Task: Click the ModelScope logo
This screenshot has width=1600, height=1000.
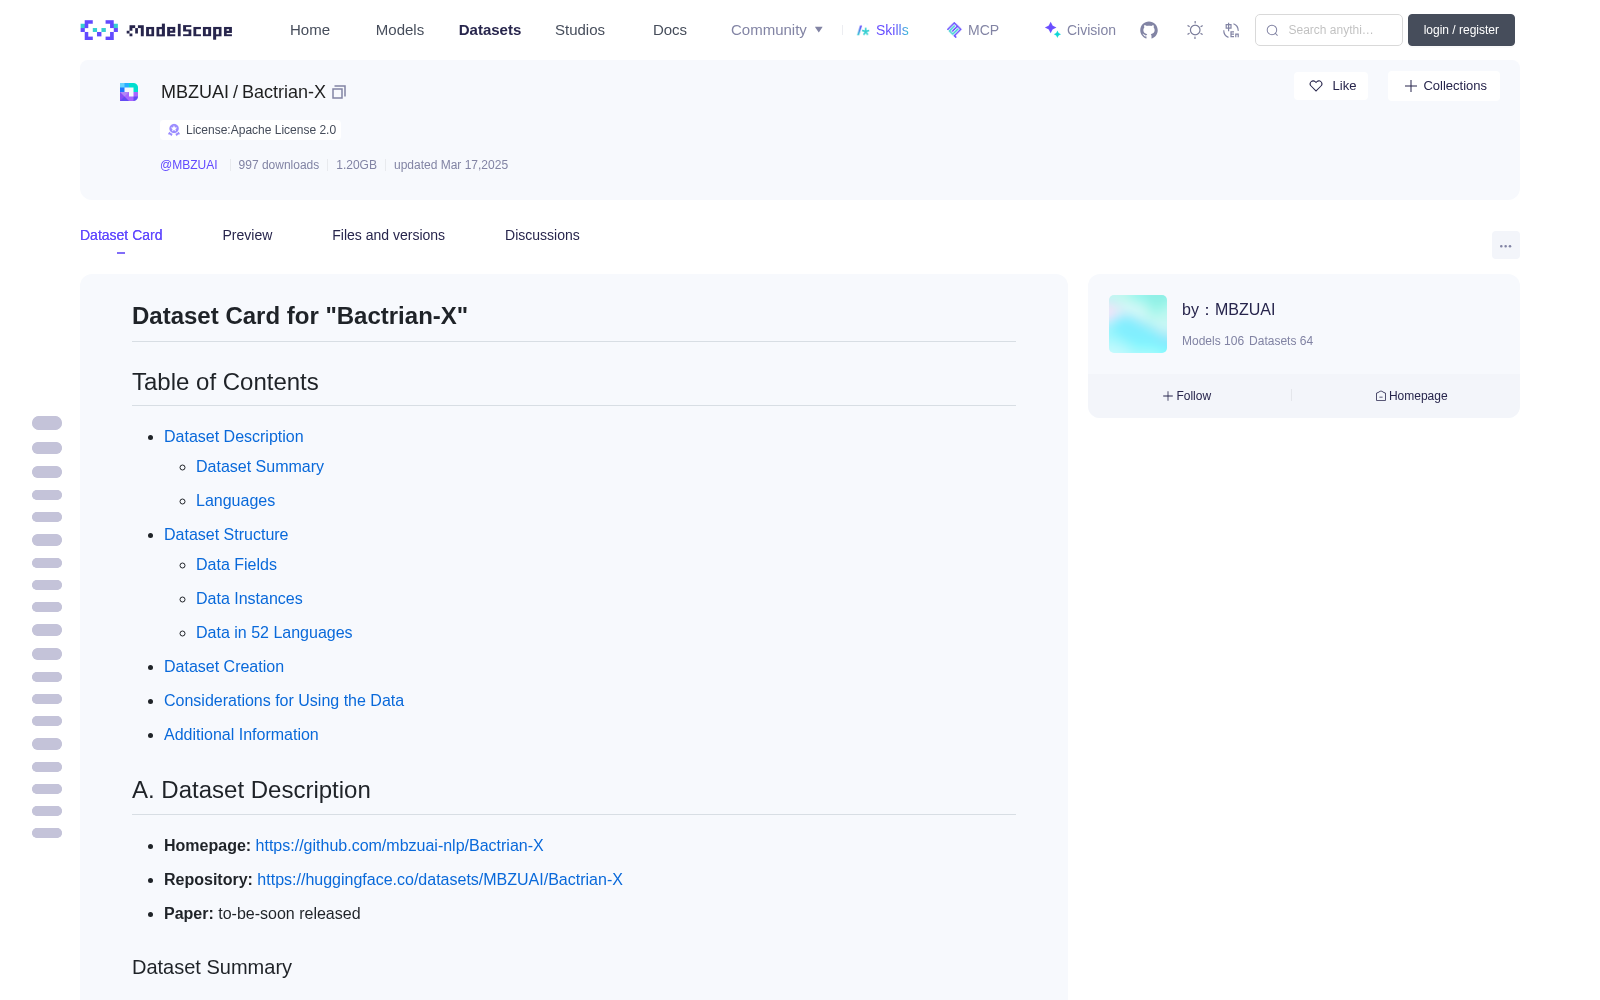Action: [x=156, y=30]
